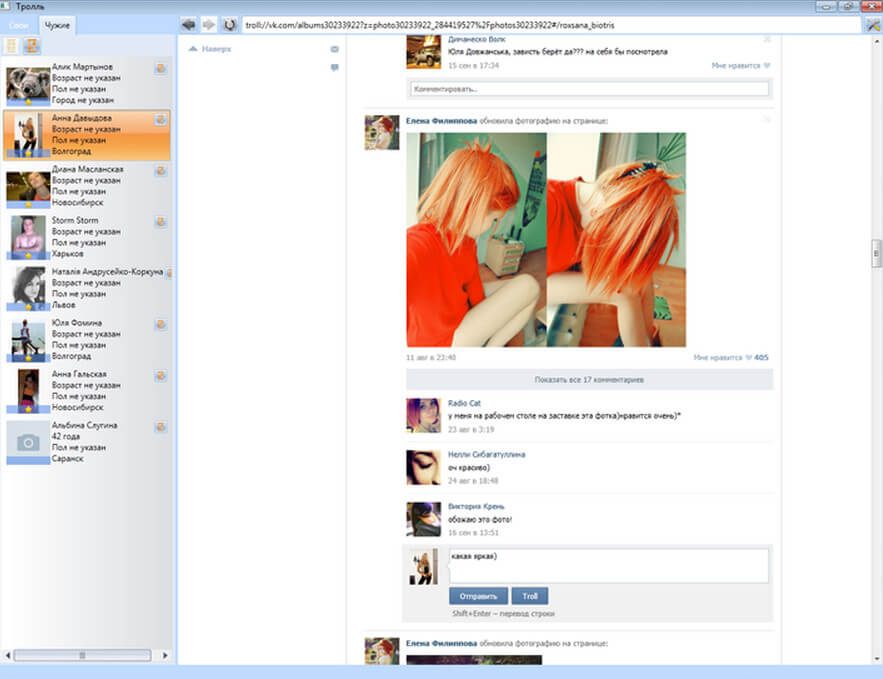The width and height of the screenshot is (883, 679).
Task: Click the small top icon right of Наверх
Action: click(x=335, y=50)
